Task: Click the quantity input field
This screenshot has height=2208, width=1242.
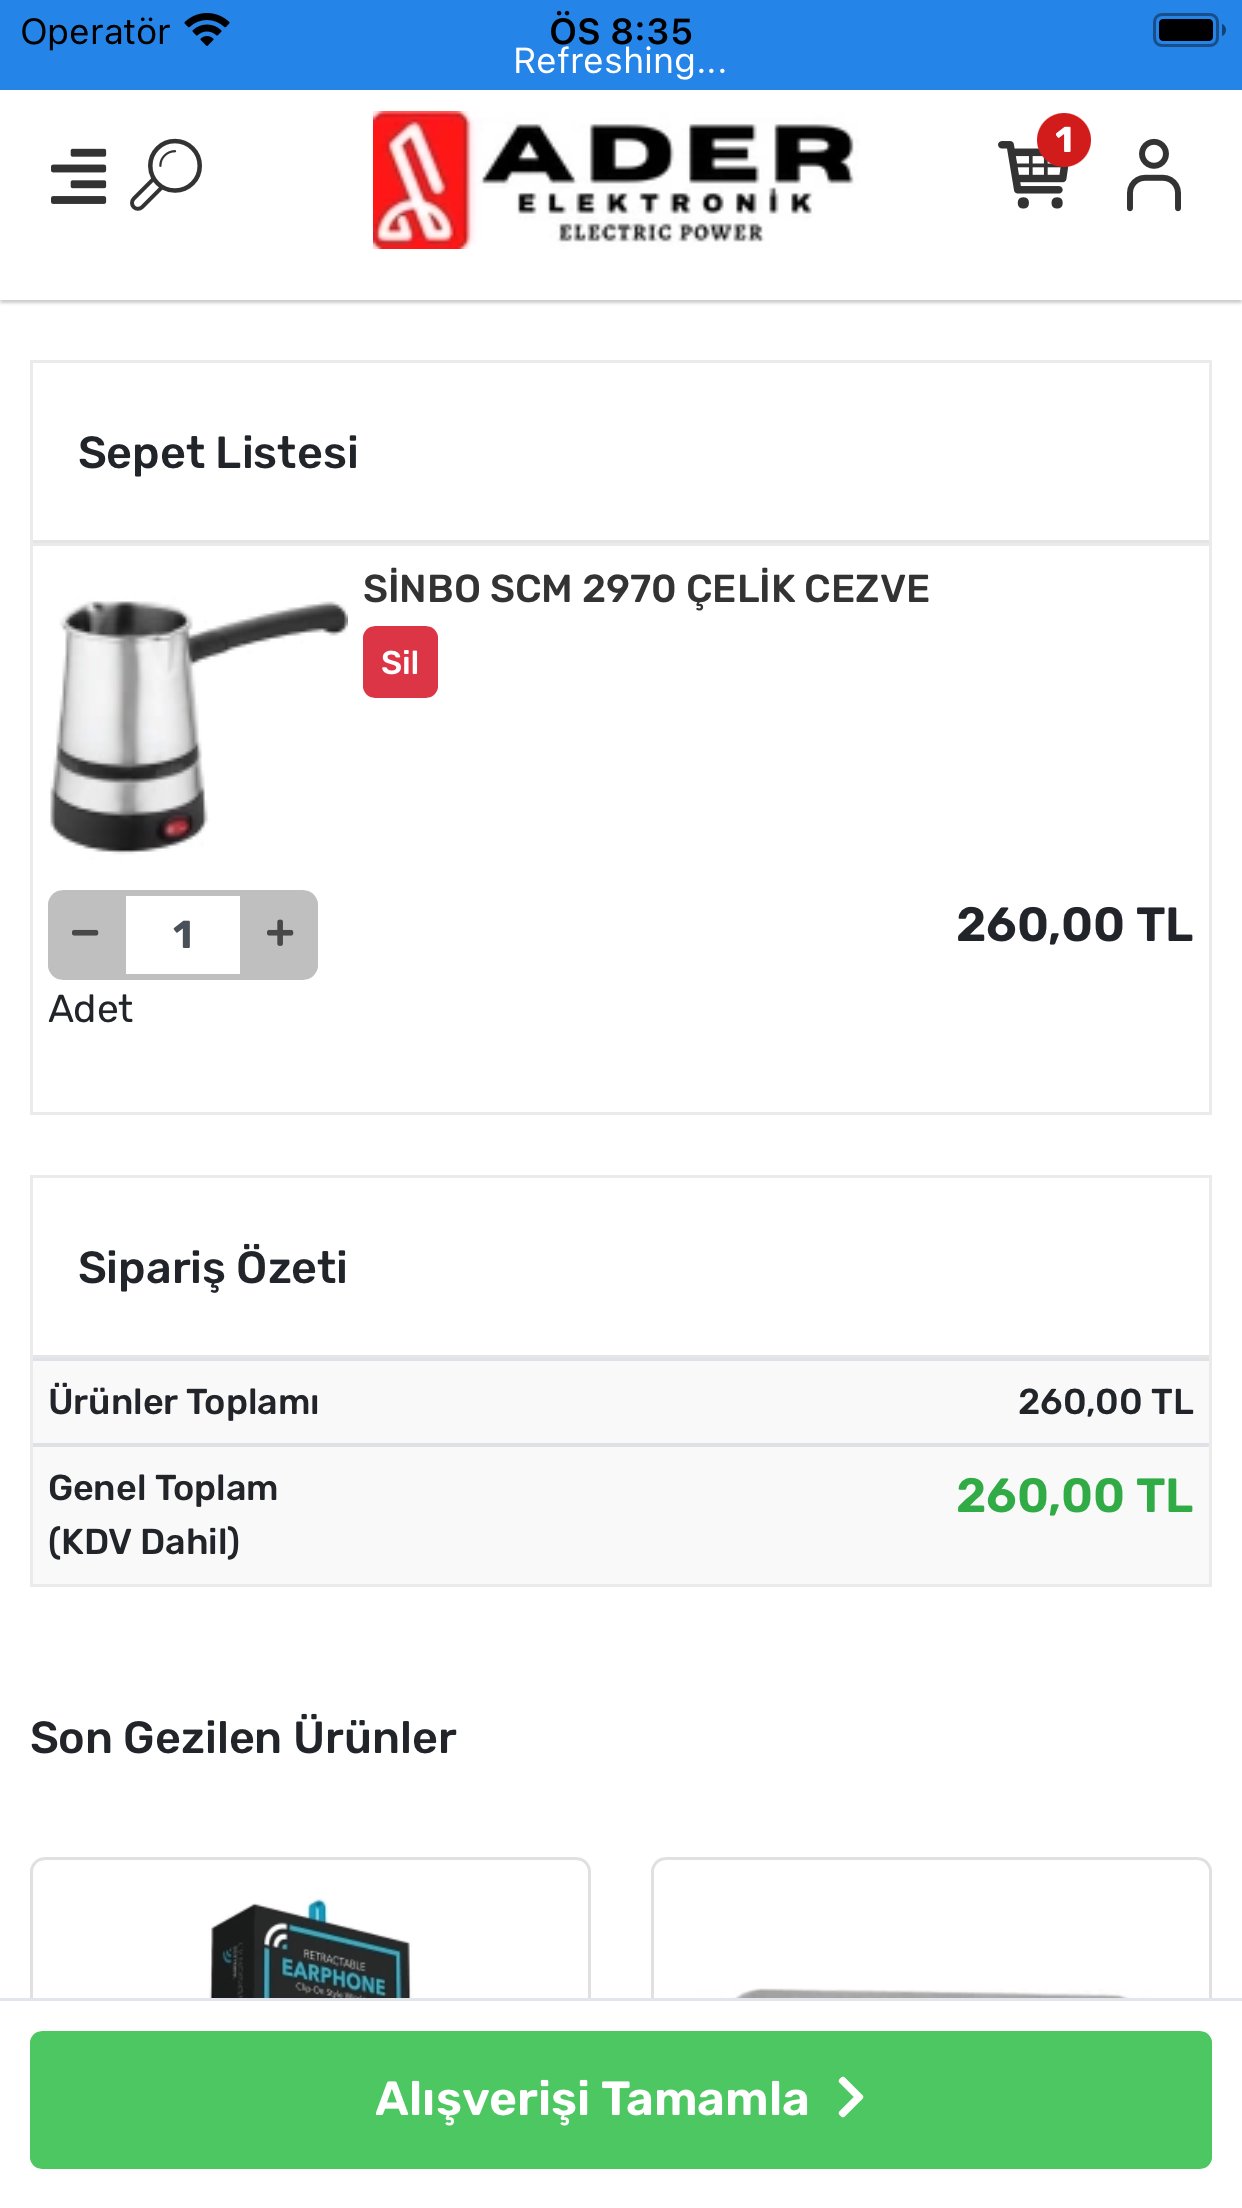Action: (x=183, y=934)
